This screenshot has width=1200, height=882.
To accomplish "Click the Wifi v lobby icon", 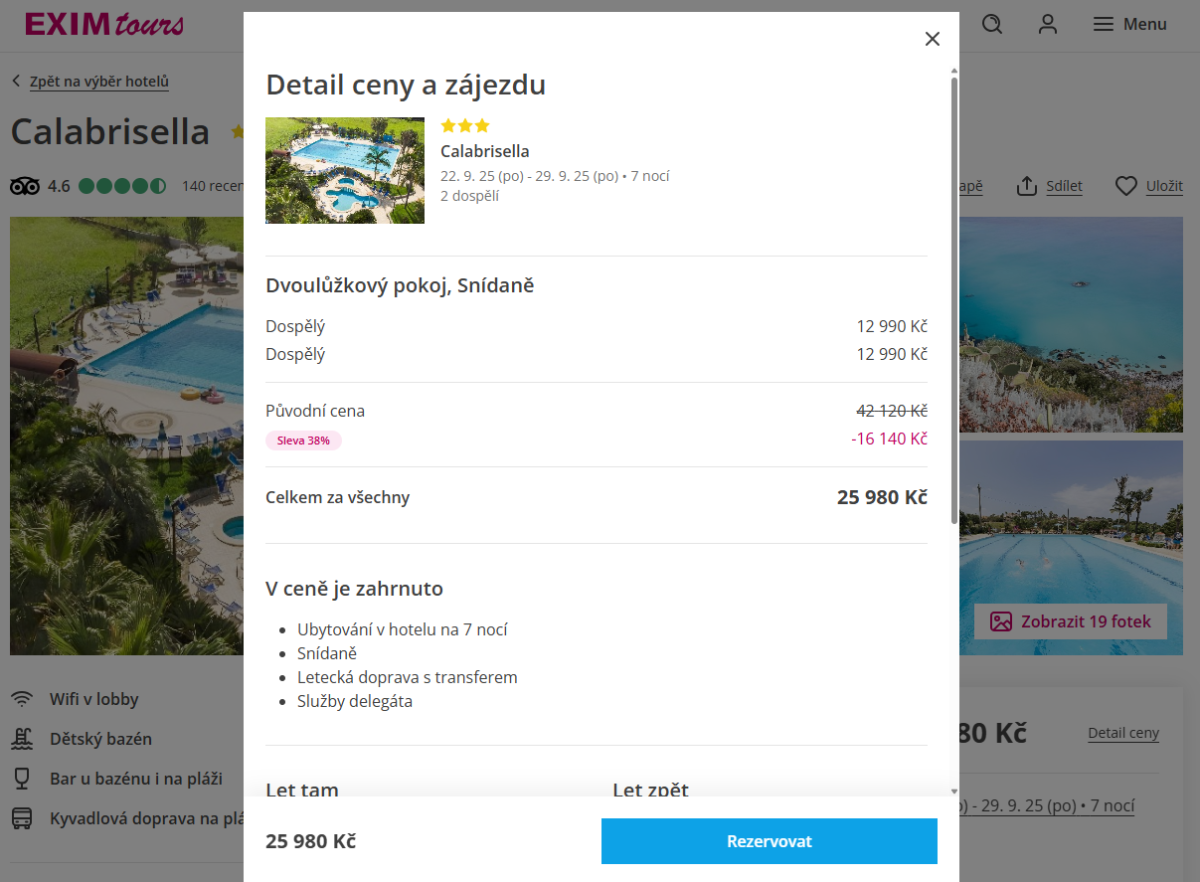I will (x=22, y=699).
